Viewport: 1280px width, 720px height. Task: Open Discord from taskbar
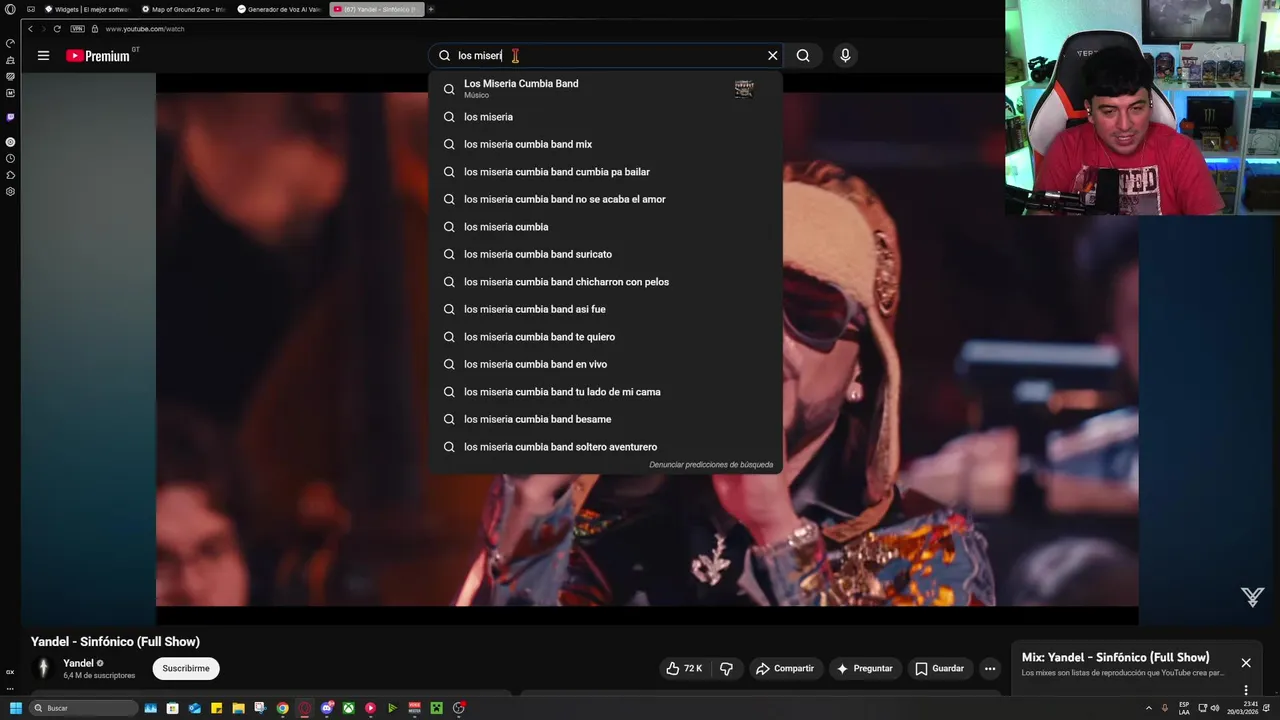point(327,708)
